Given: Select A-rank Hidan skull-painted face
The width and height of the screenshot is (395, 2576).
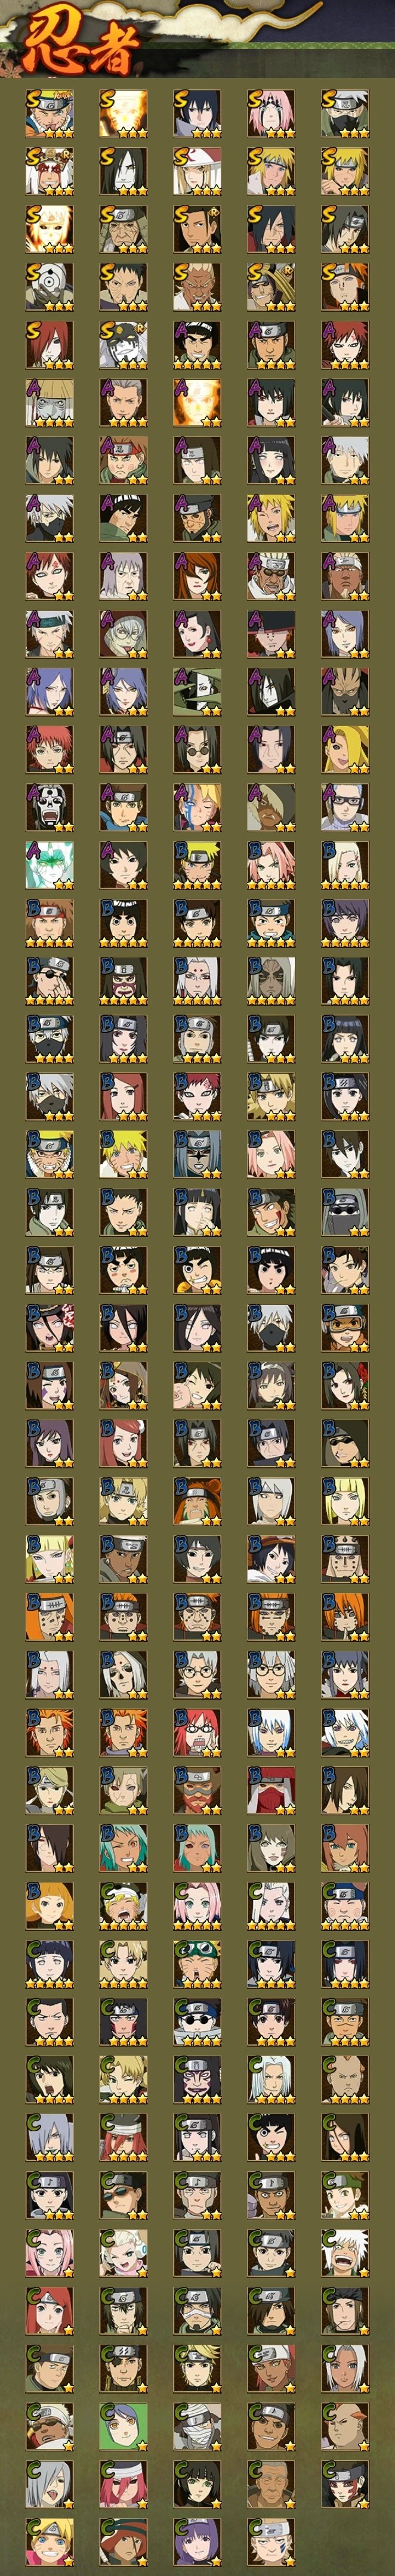Looking at the screenshot, I should [49, 809].
